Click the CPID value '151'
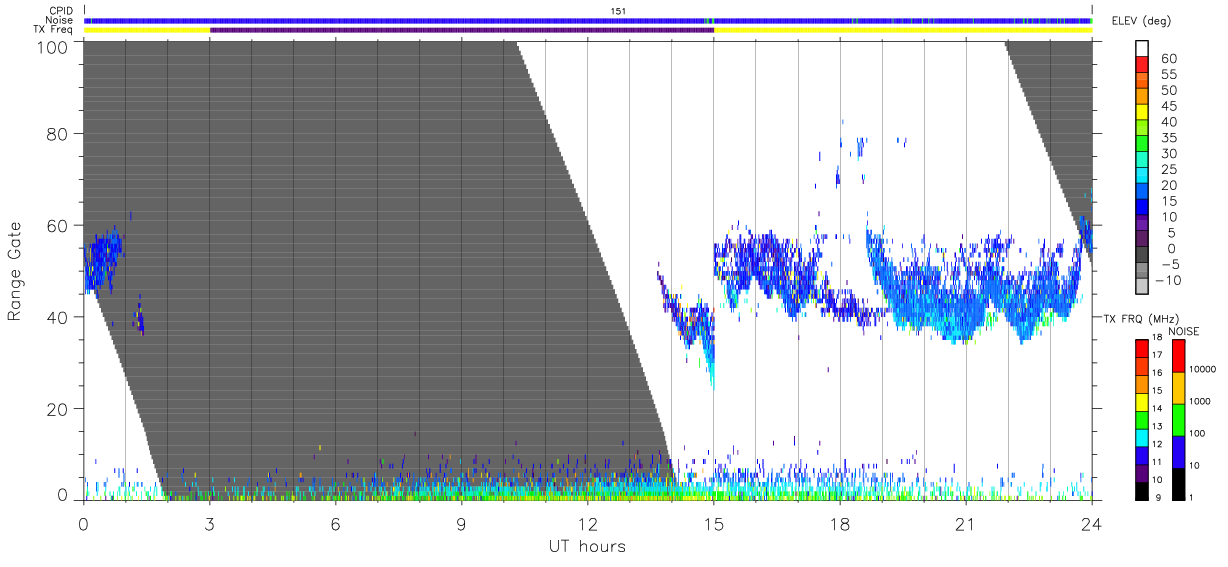The height and width of the screenshot is (567, 1228). [x=619, y=11]
